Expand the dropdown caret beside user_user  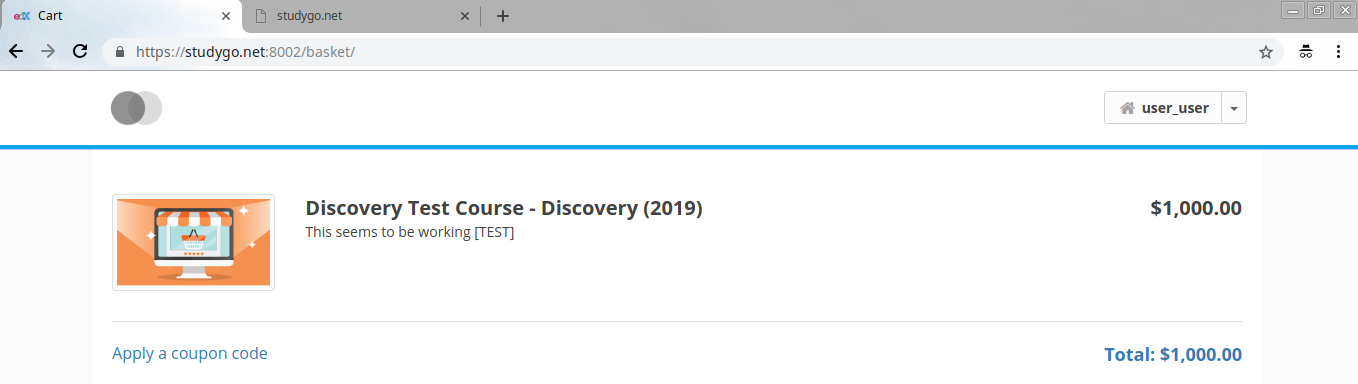point(1234,108)
